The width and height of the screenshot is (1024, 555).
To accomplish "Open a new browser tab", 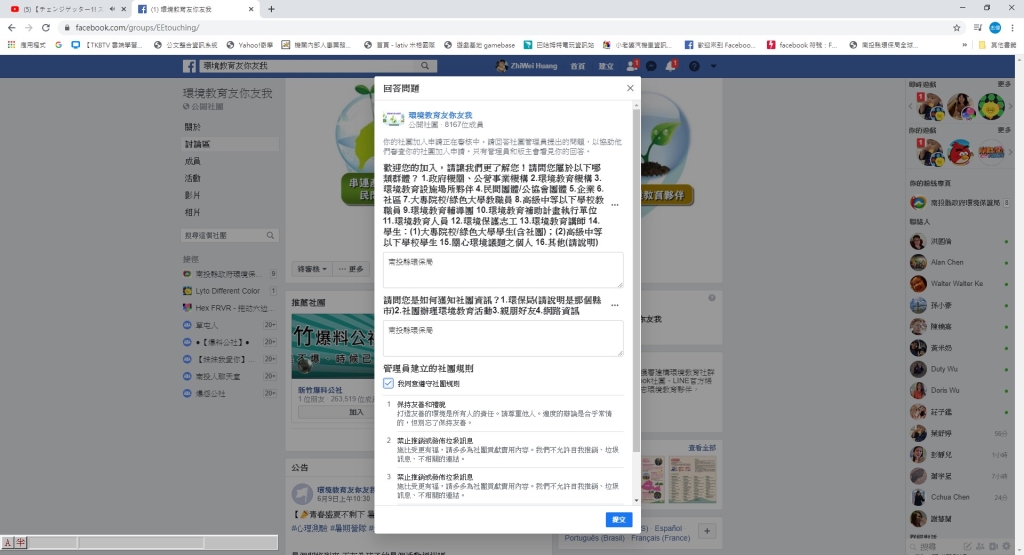I will [271, 9].
